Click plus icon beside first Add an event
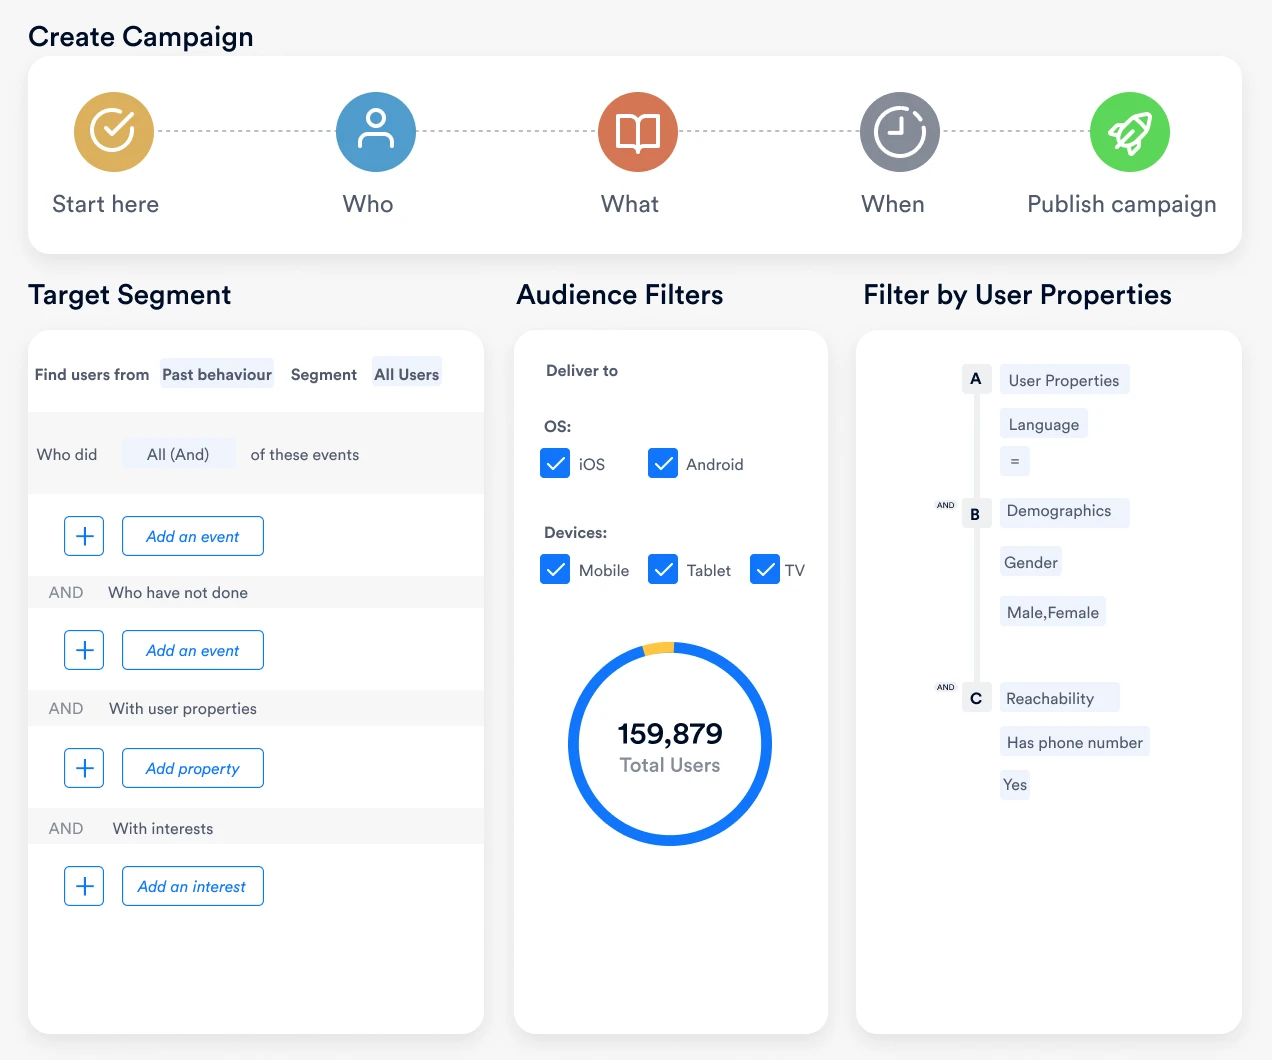The image size is (1272, 1060). tap(84, 536)
